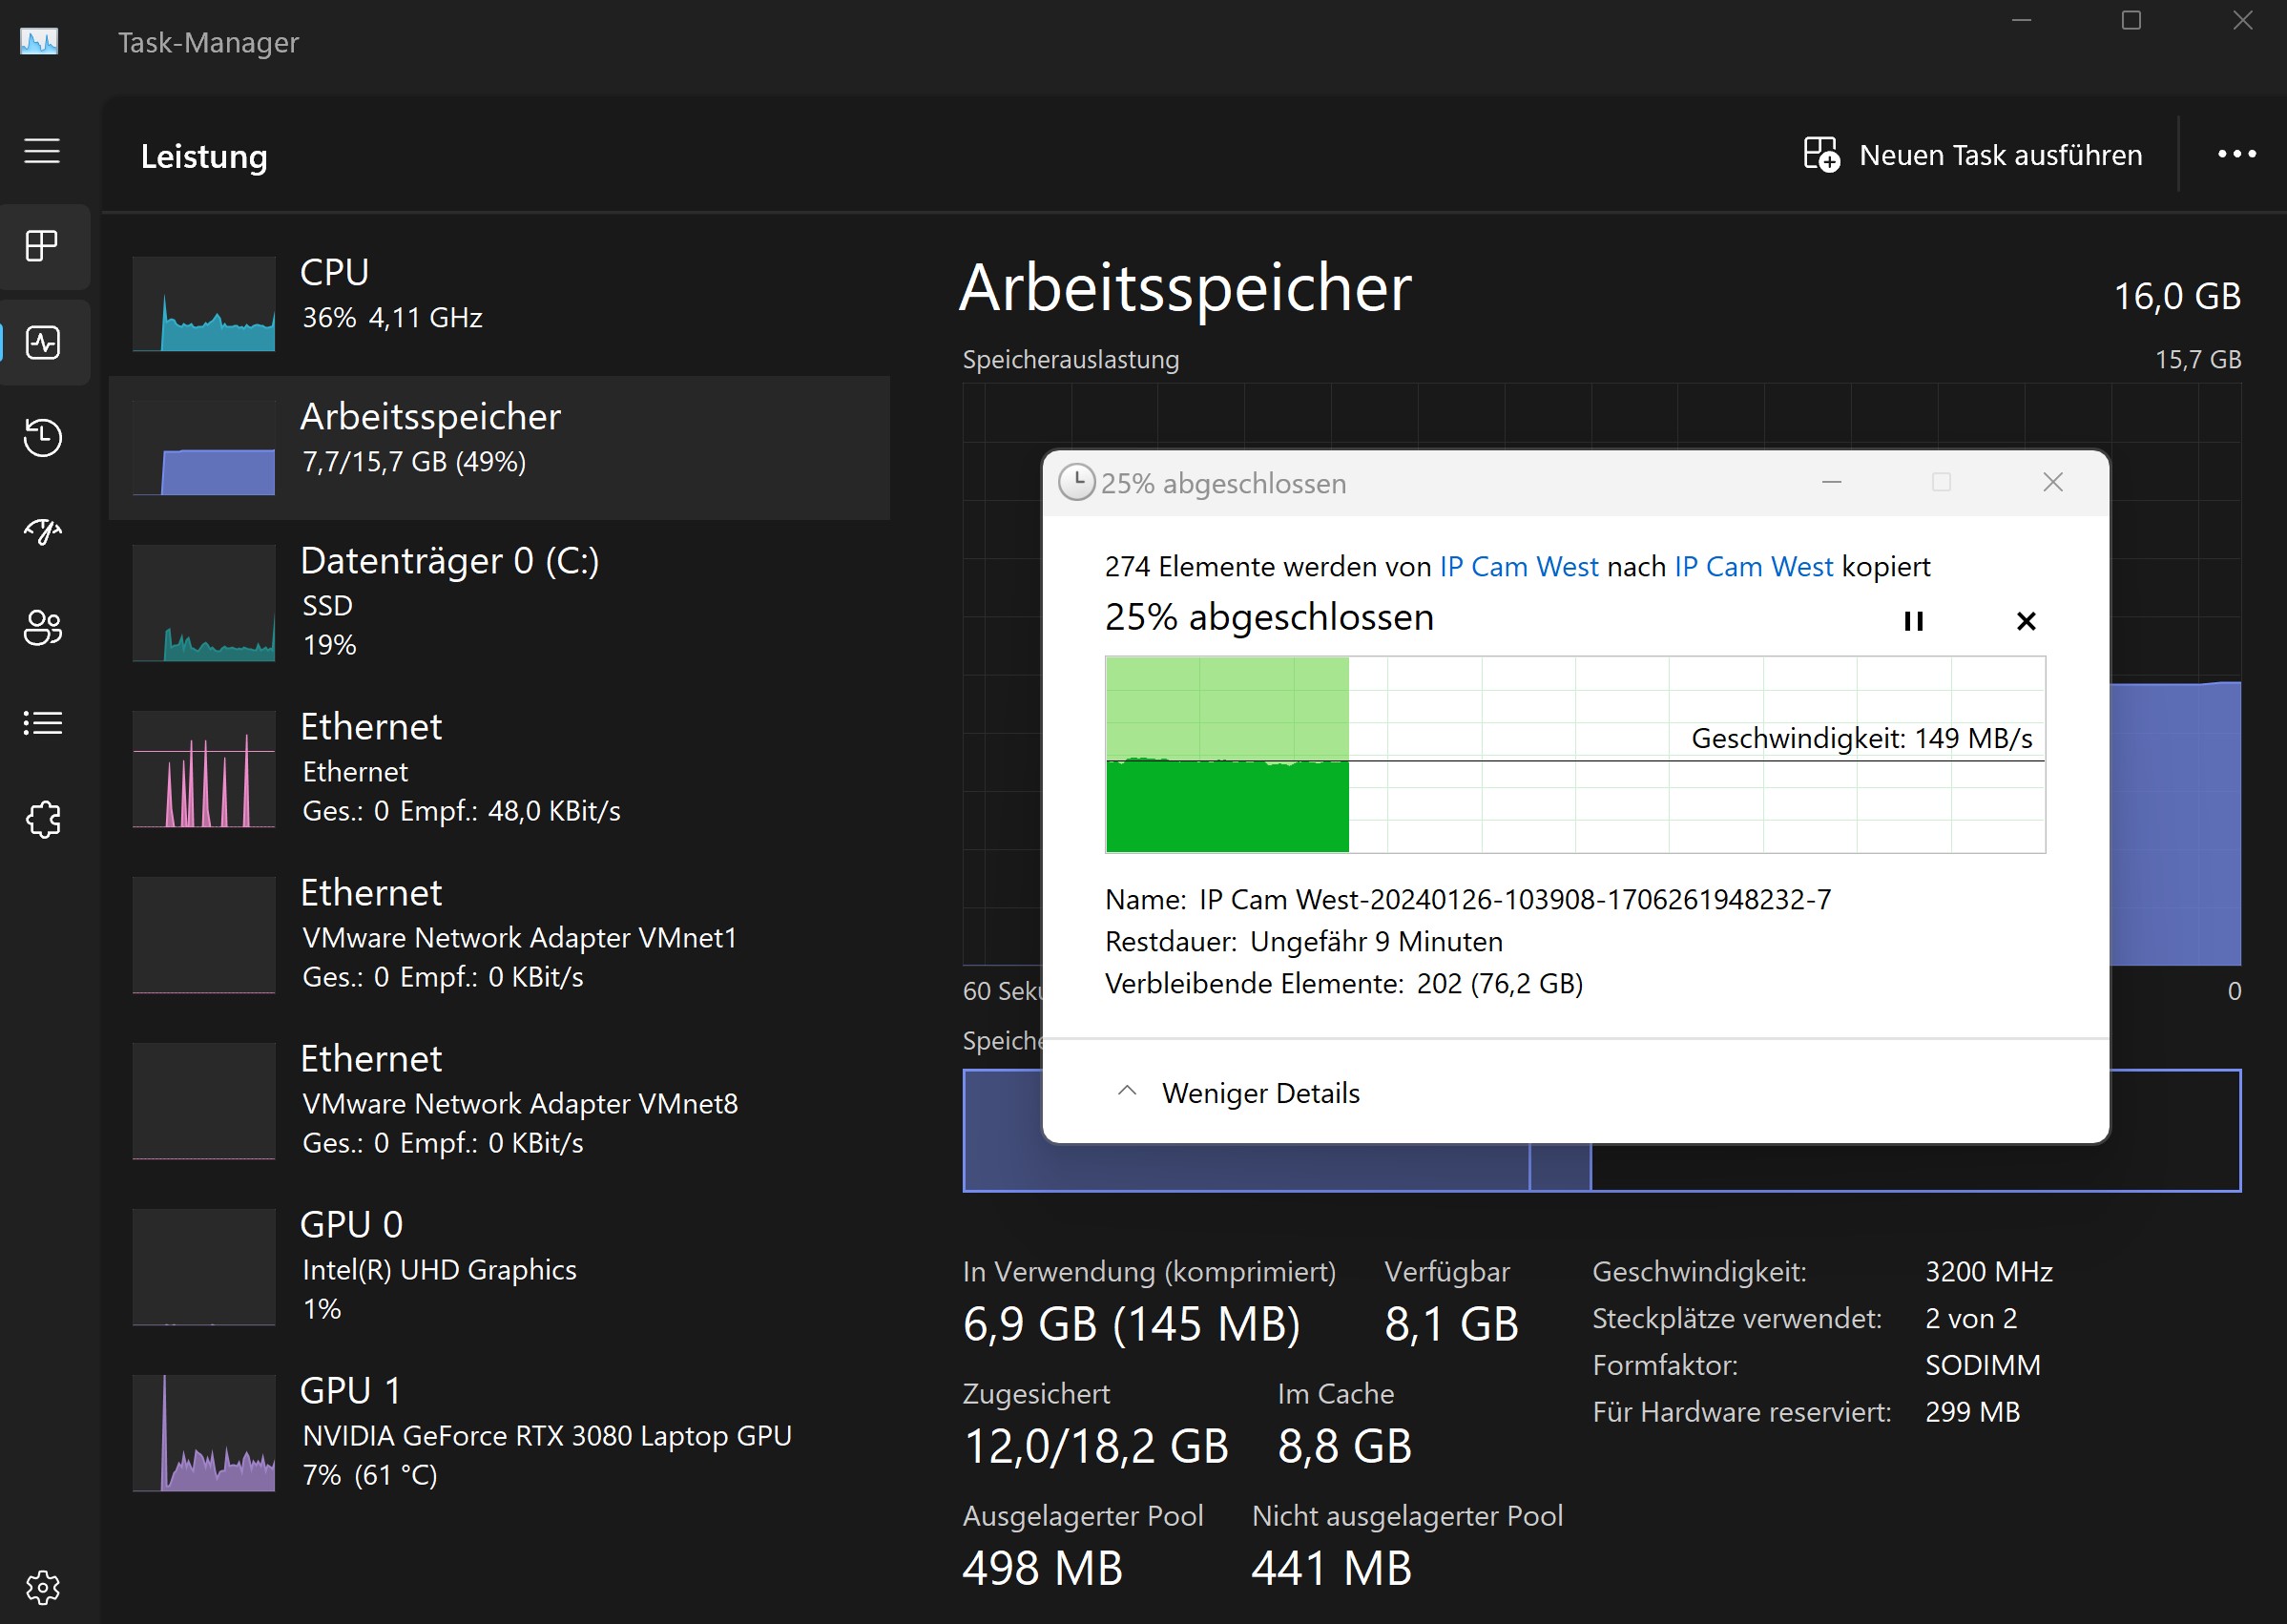
Task: Open the Startup apps page icon
Action: (42, 531)
